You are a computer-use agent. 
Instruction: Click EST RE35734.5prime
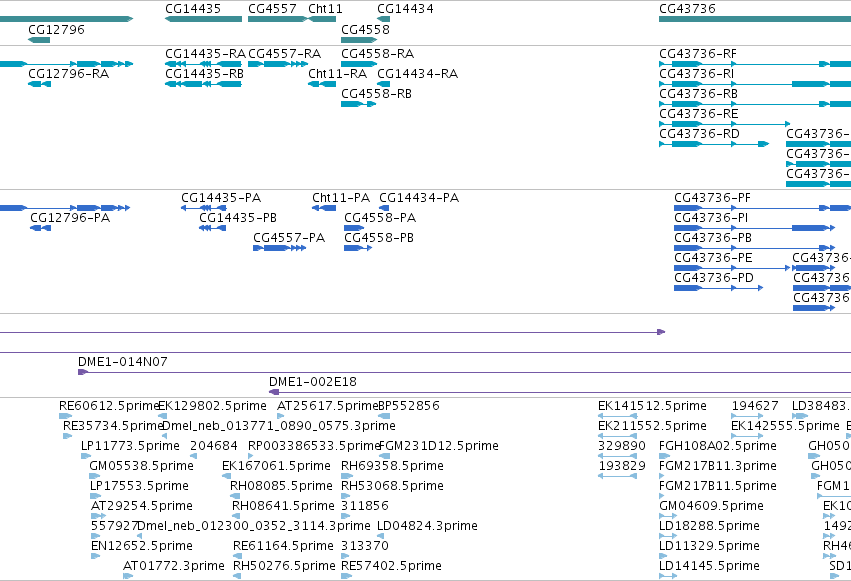pyautogui.click(x=113, y=426)
